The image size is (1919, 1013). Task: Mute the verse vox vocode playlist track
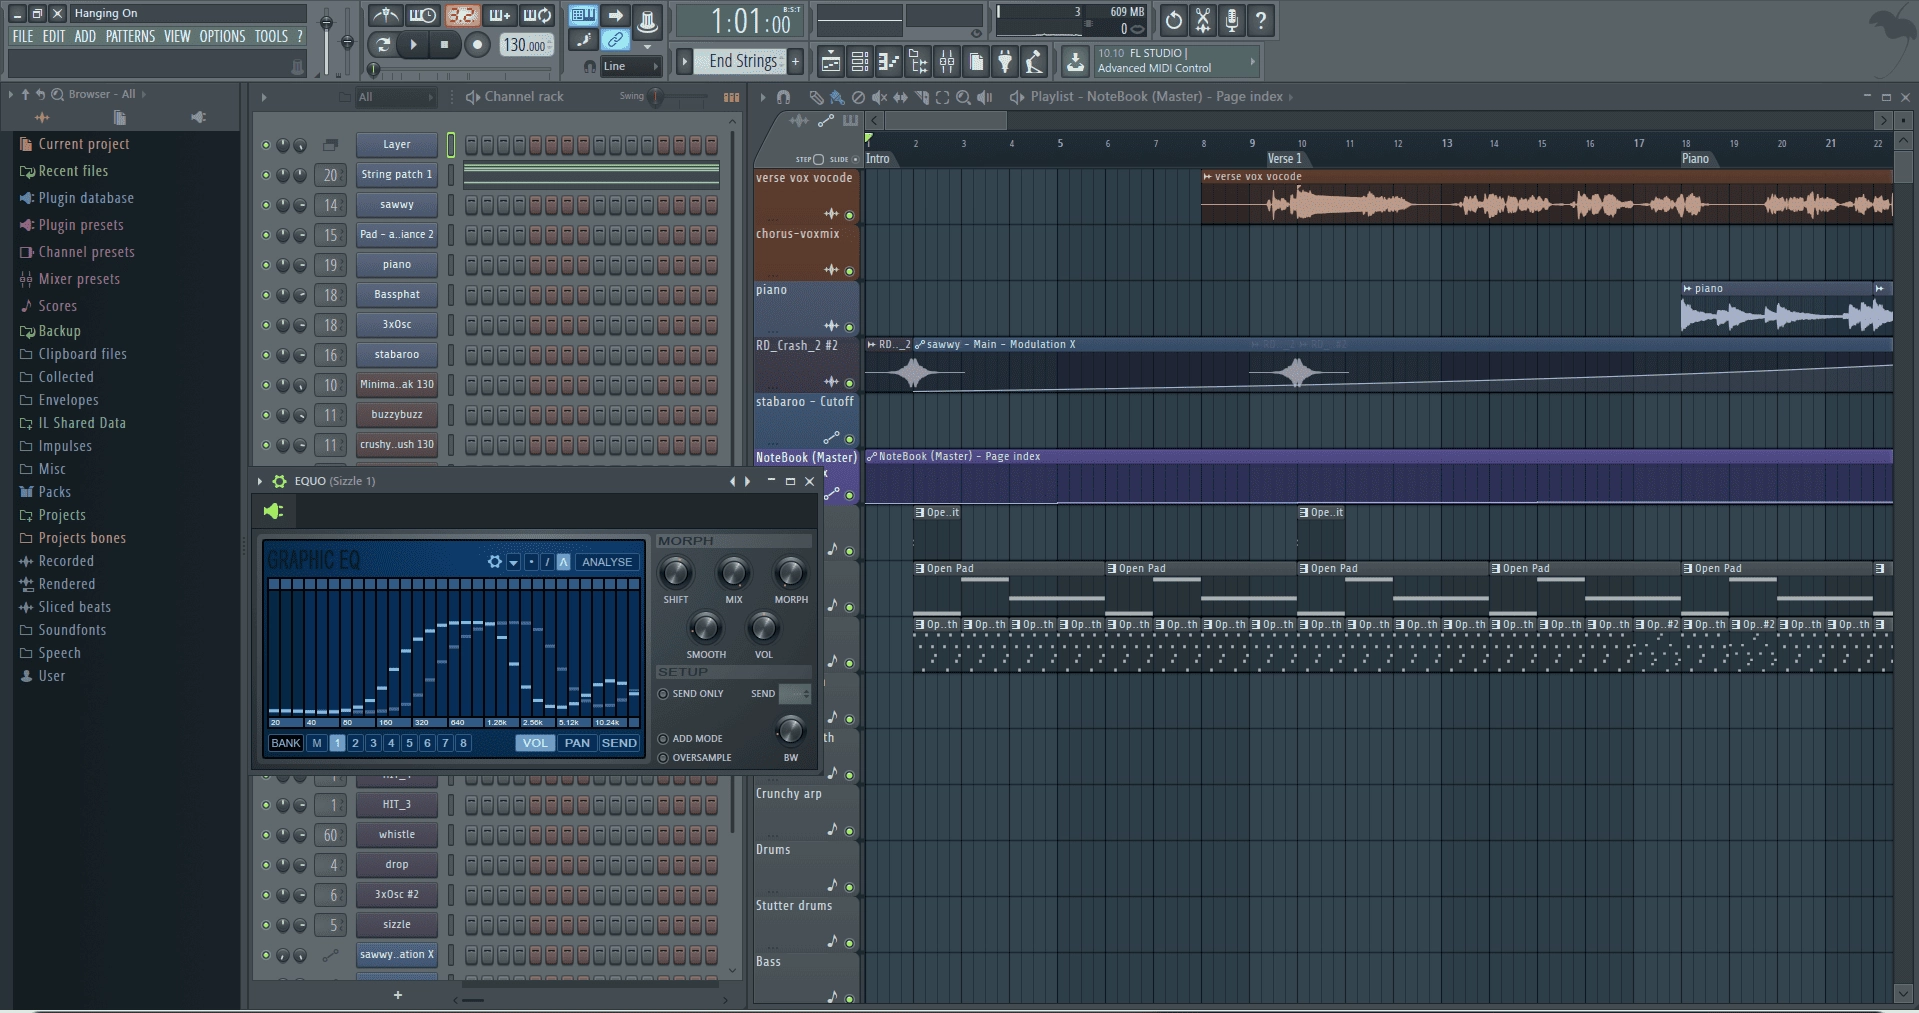[850, 215]
